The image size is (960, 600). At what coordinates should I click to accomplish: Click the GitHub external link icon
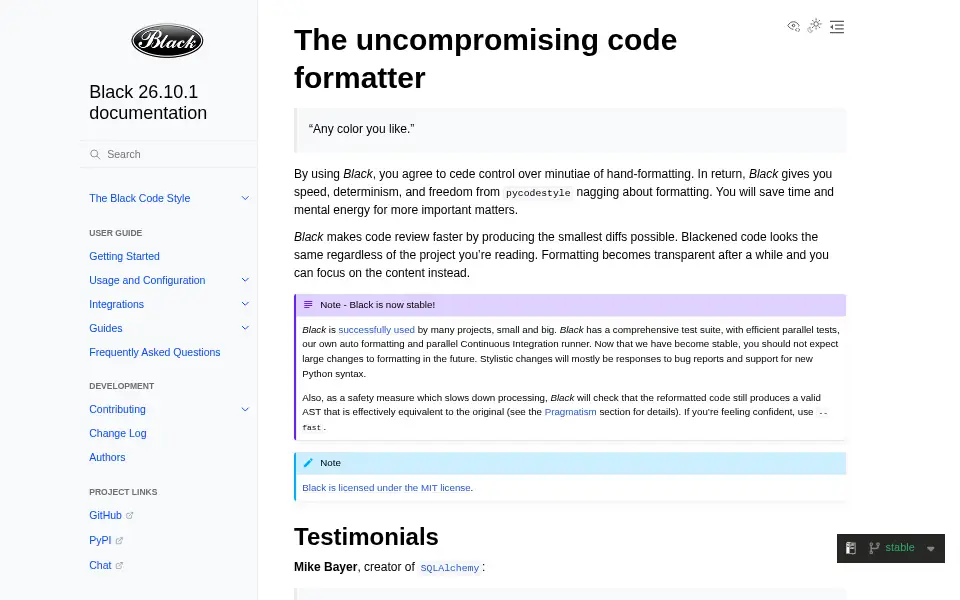point(130,516)
